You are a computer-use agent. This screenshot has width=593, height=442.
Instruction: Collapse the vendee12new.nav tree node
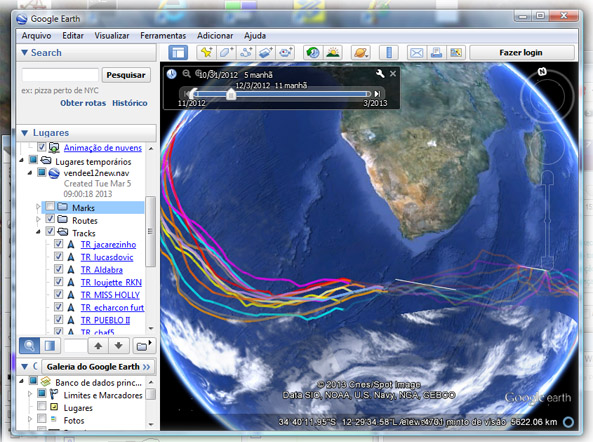[30, 173]
